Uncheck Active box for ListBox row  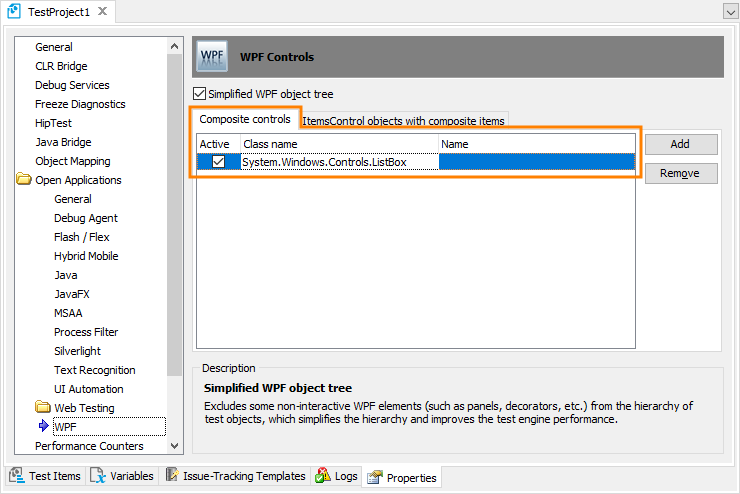pyautogui.click(x=218, y=162)
